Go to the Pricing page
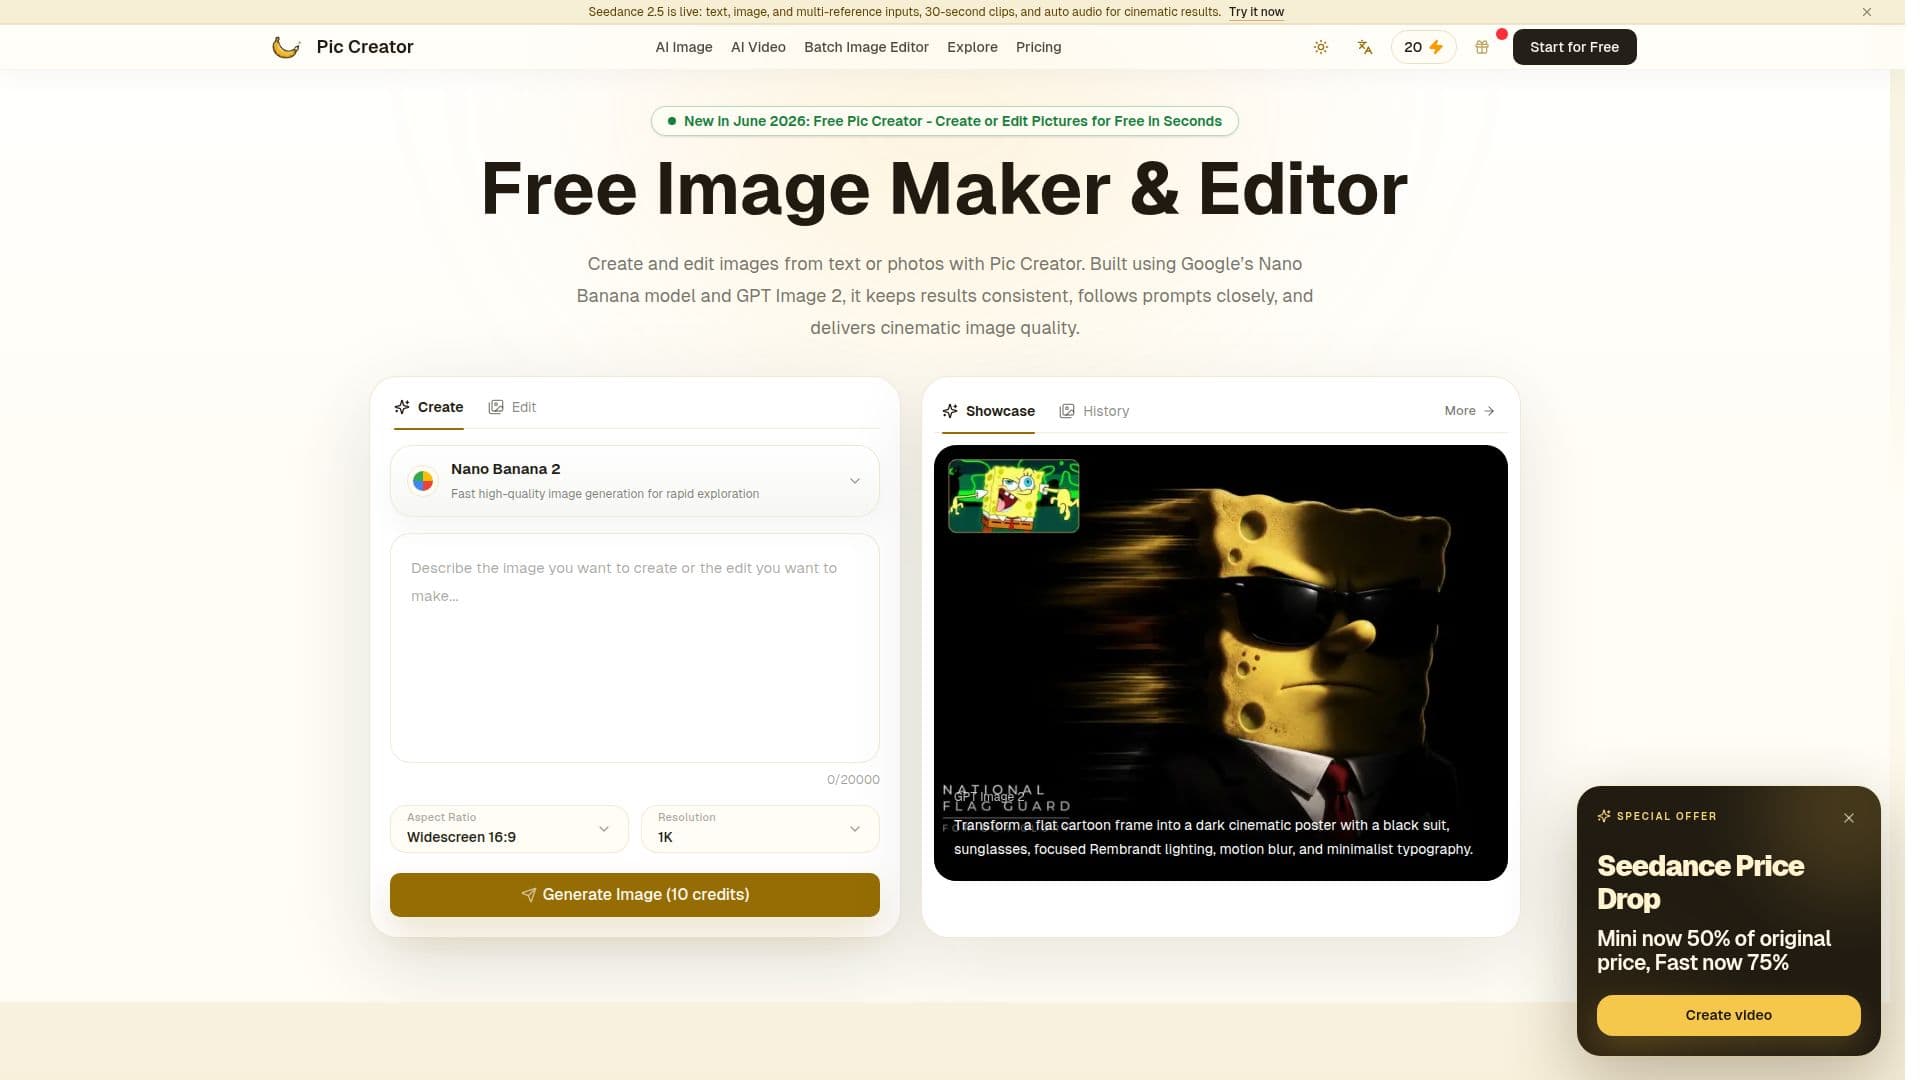Screen dimensions: 1920x1080 pyautogui.click(x=1038, y=47)
